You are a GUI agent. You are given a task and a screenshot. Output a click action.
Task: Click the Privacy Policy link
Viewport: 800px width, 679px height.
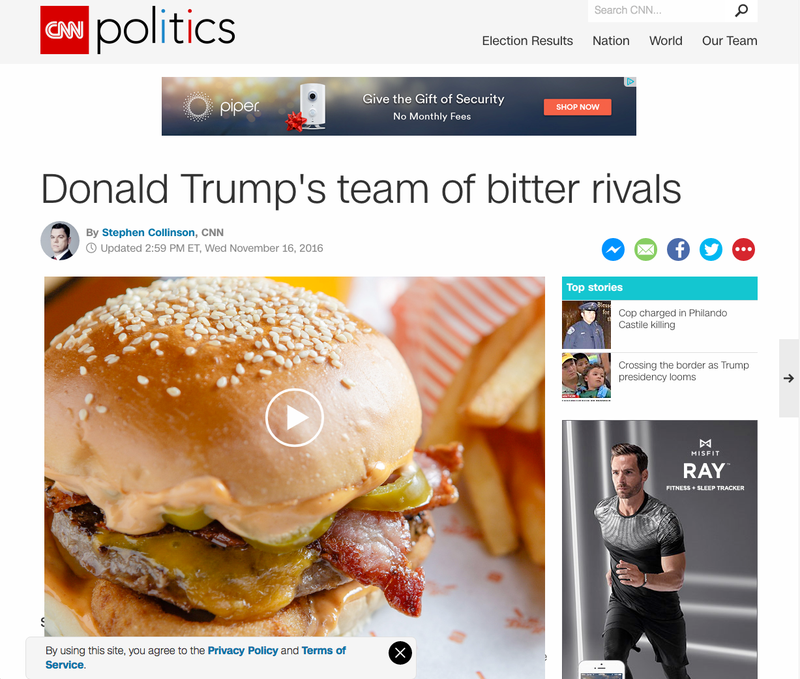click(243, 650)
